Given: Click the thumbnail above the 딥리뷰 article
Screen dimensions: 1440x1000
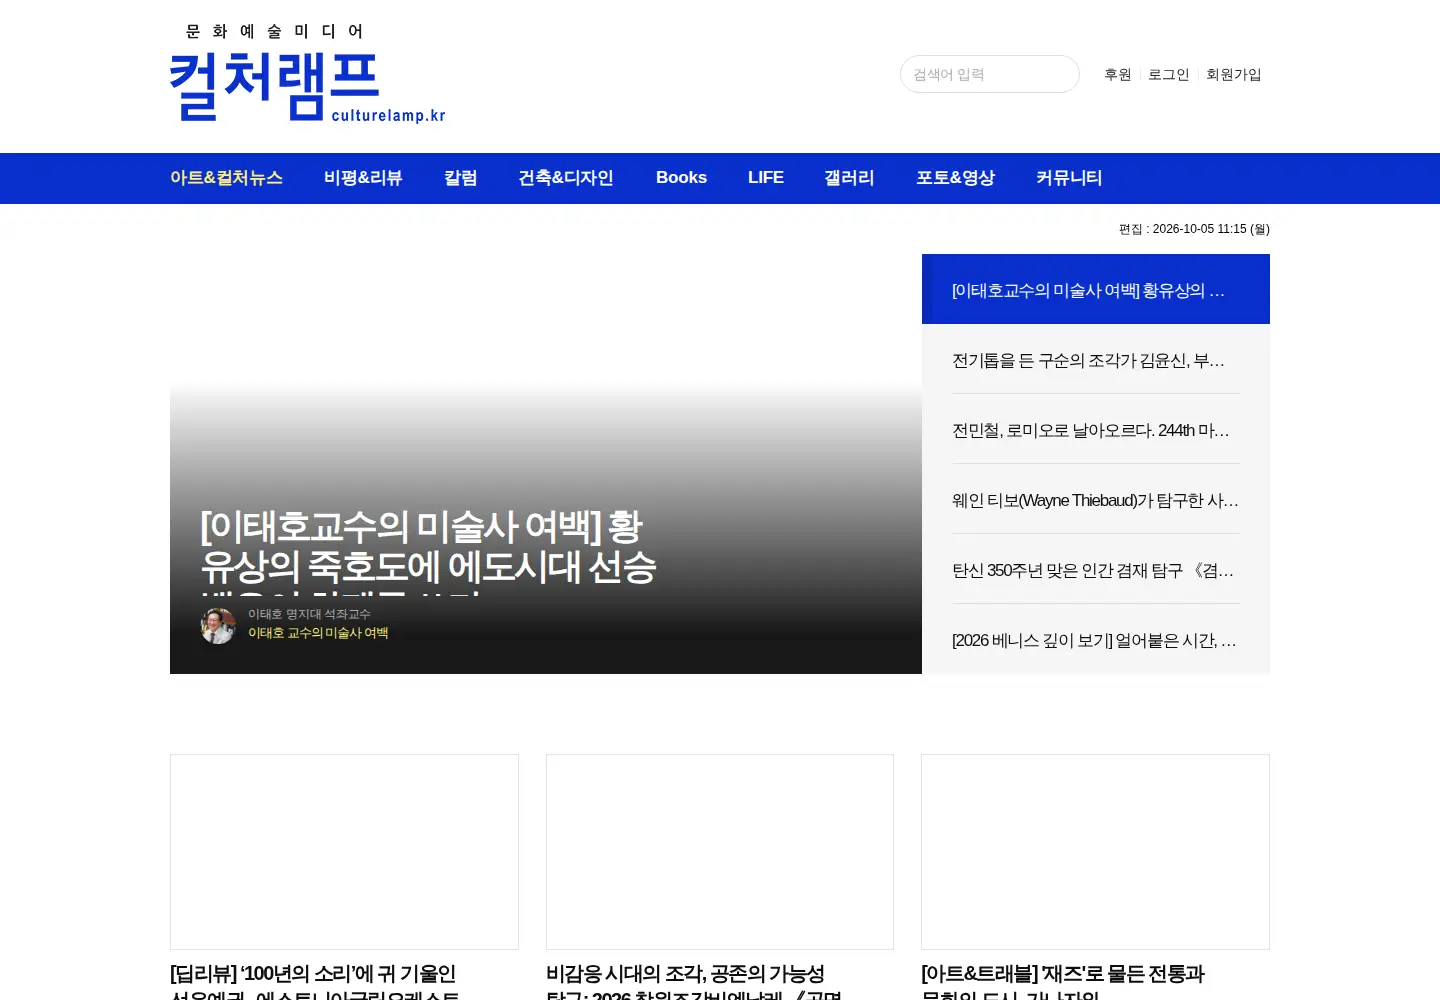Looking at the screenshot, I should 344,852.
